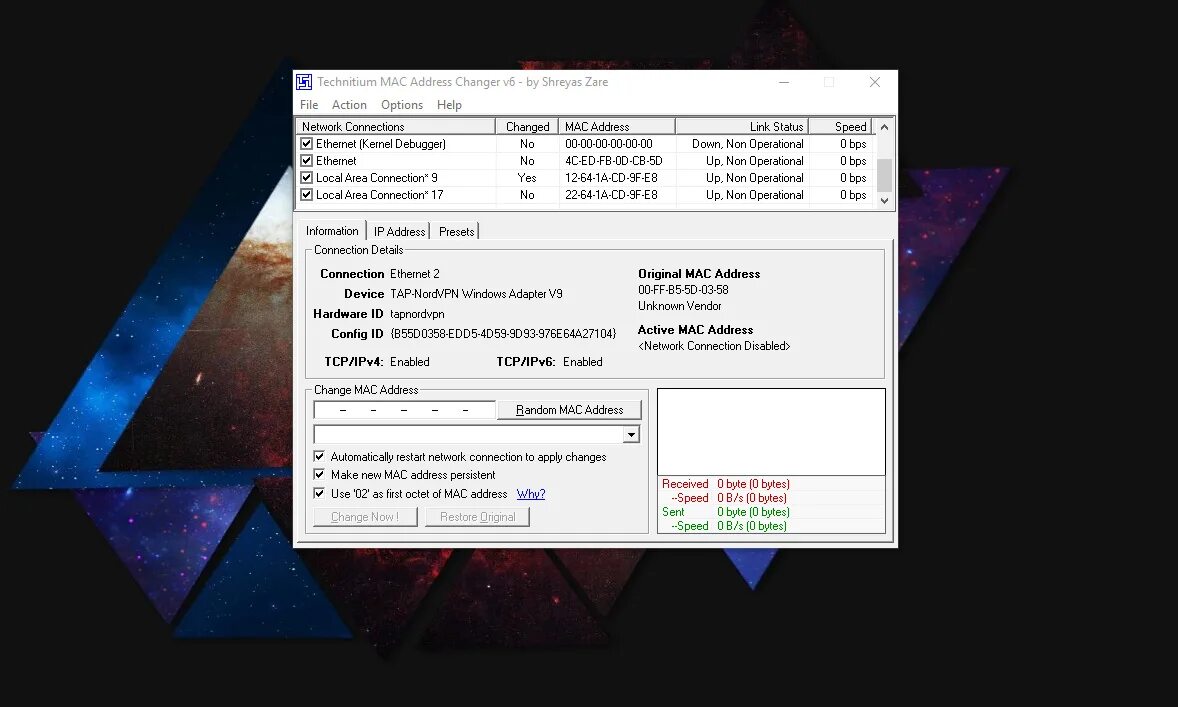Click the connections list scroll down arrow
Image resolution: width=1178 pixels, height=707 pixels.
[884, 201]
